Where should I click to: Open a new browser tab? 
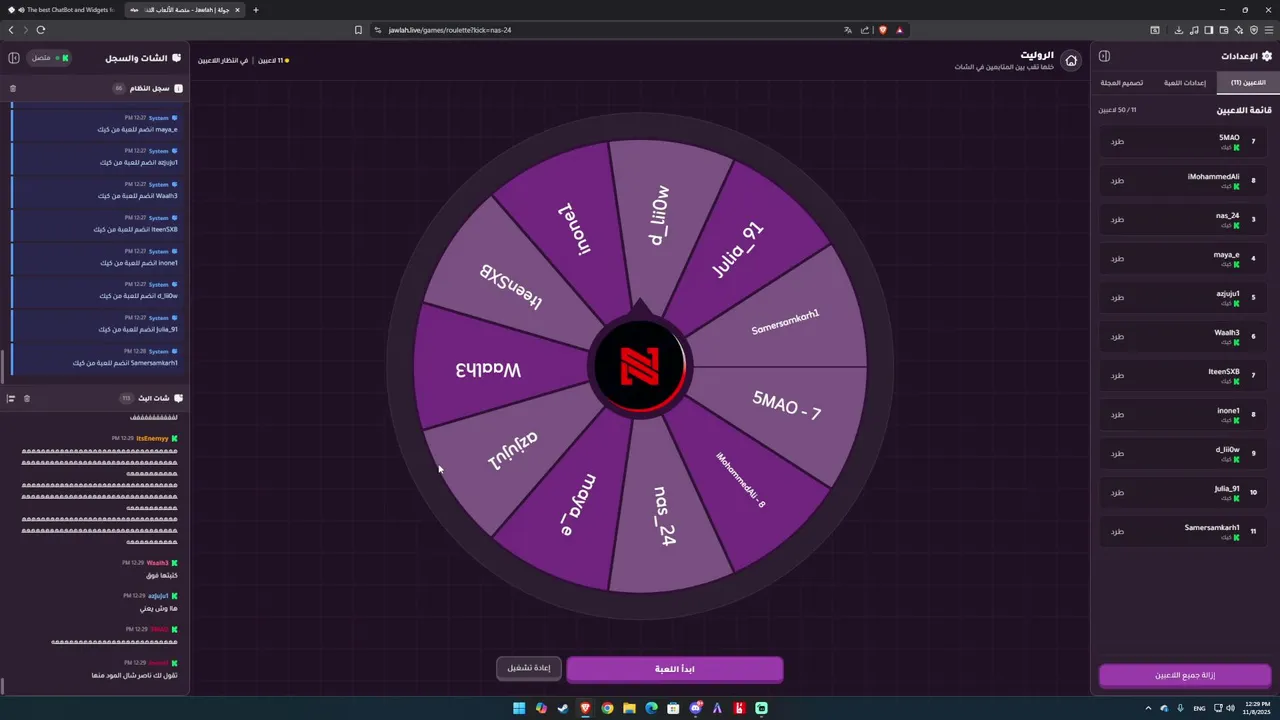click(256, 10)
